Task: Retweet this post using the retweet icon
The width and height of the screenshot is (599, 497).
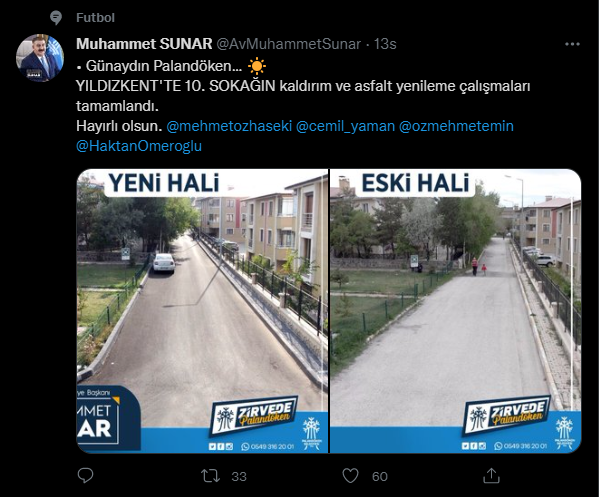Action: 210,476
